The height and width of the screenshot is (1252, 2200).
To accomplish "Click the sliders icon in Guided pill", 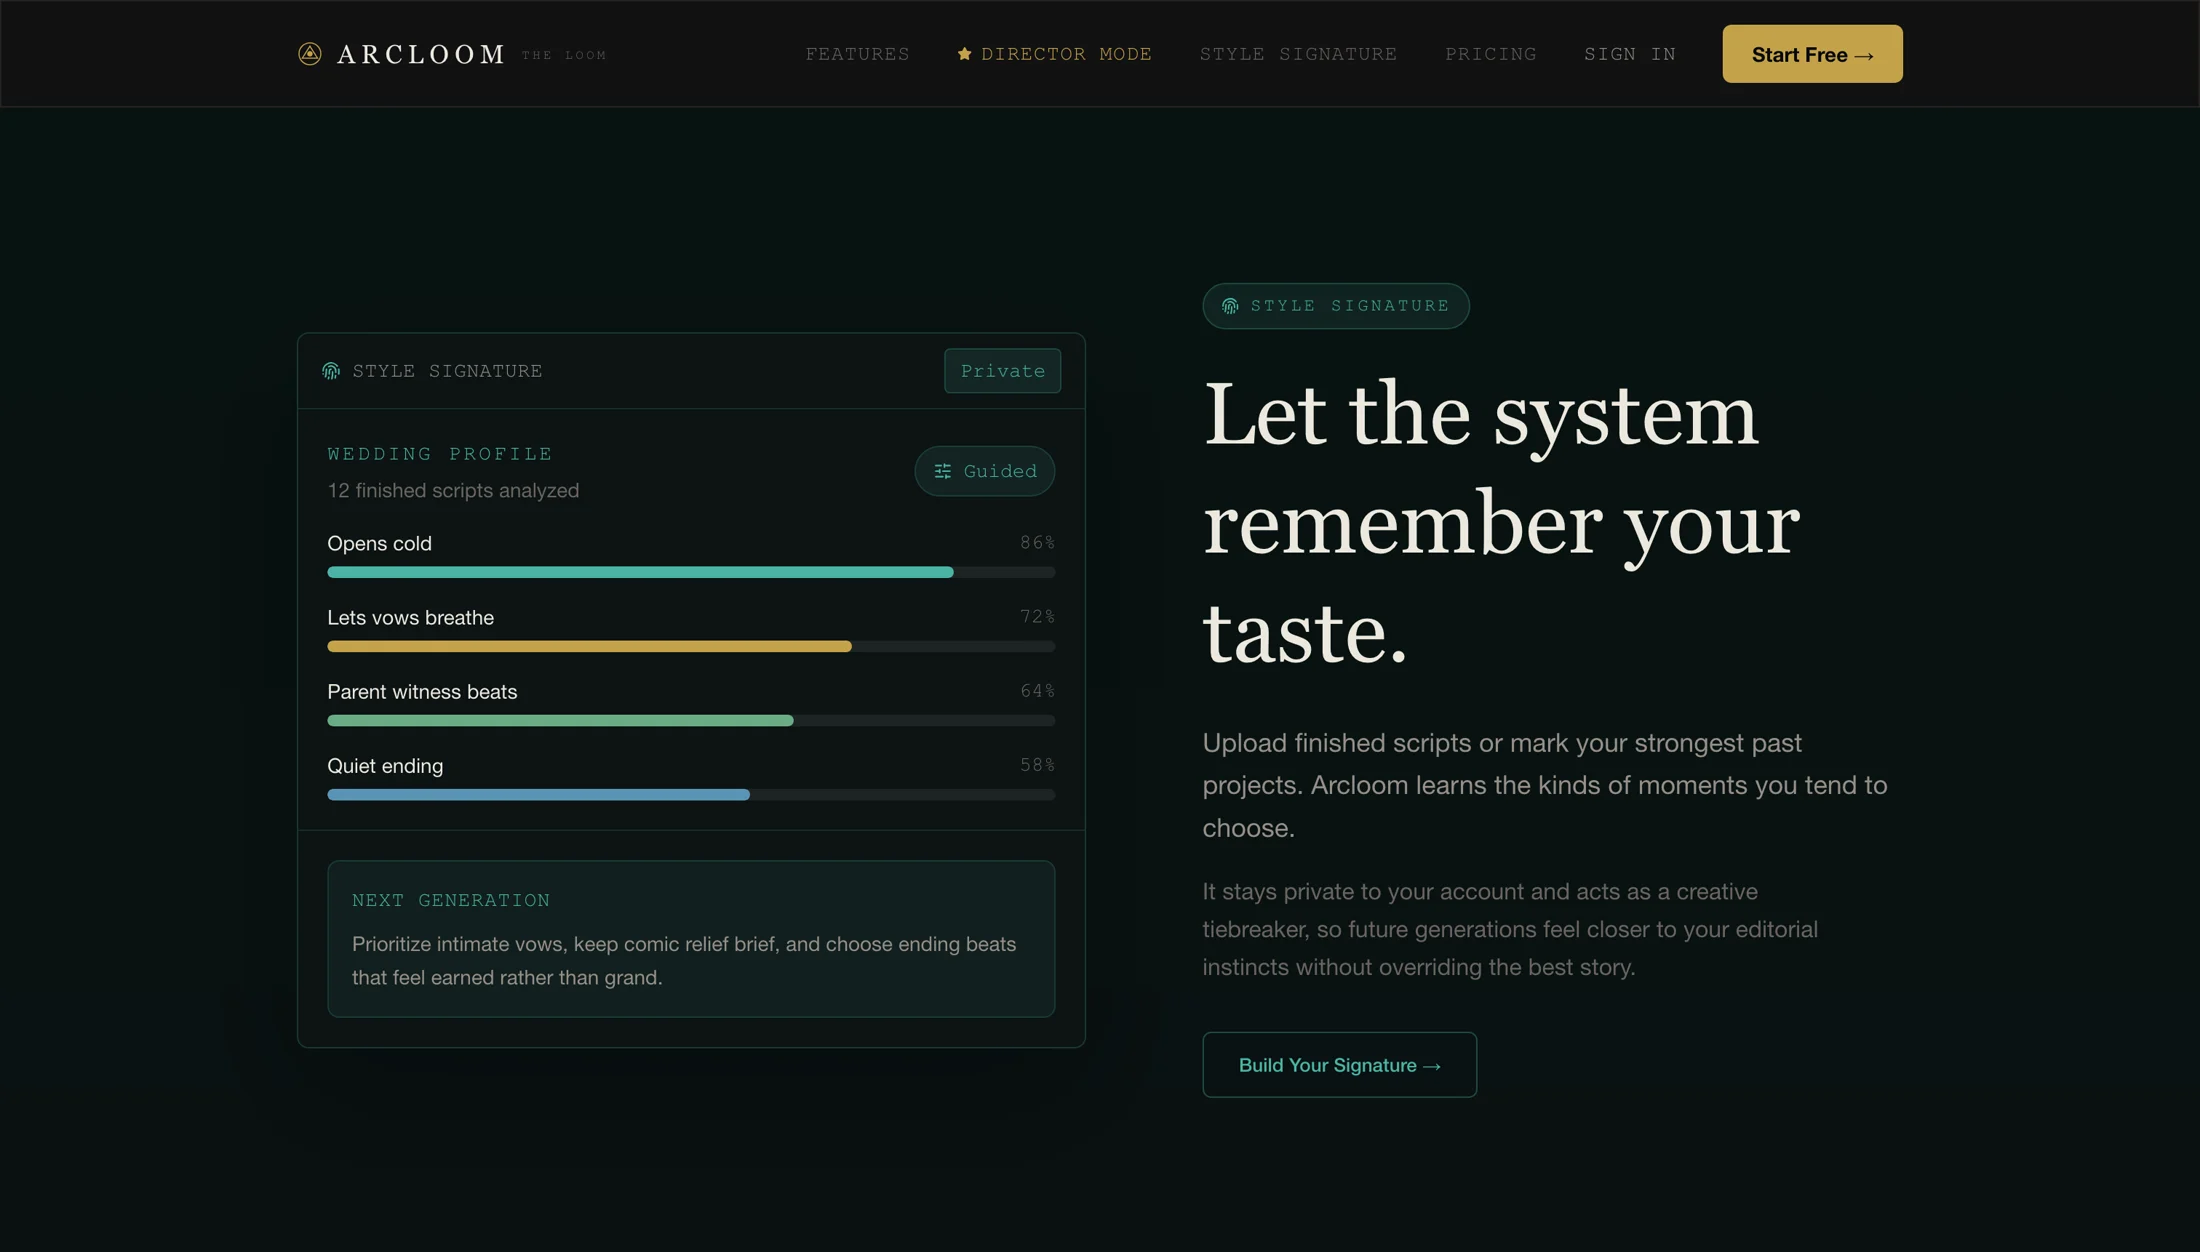I will [942, 471].
